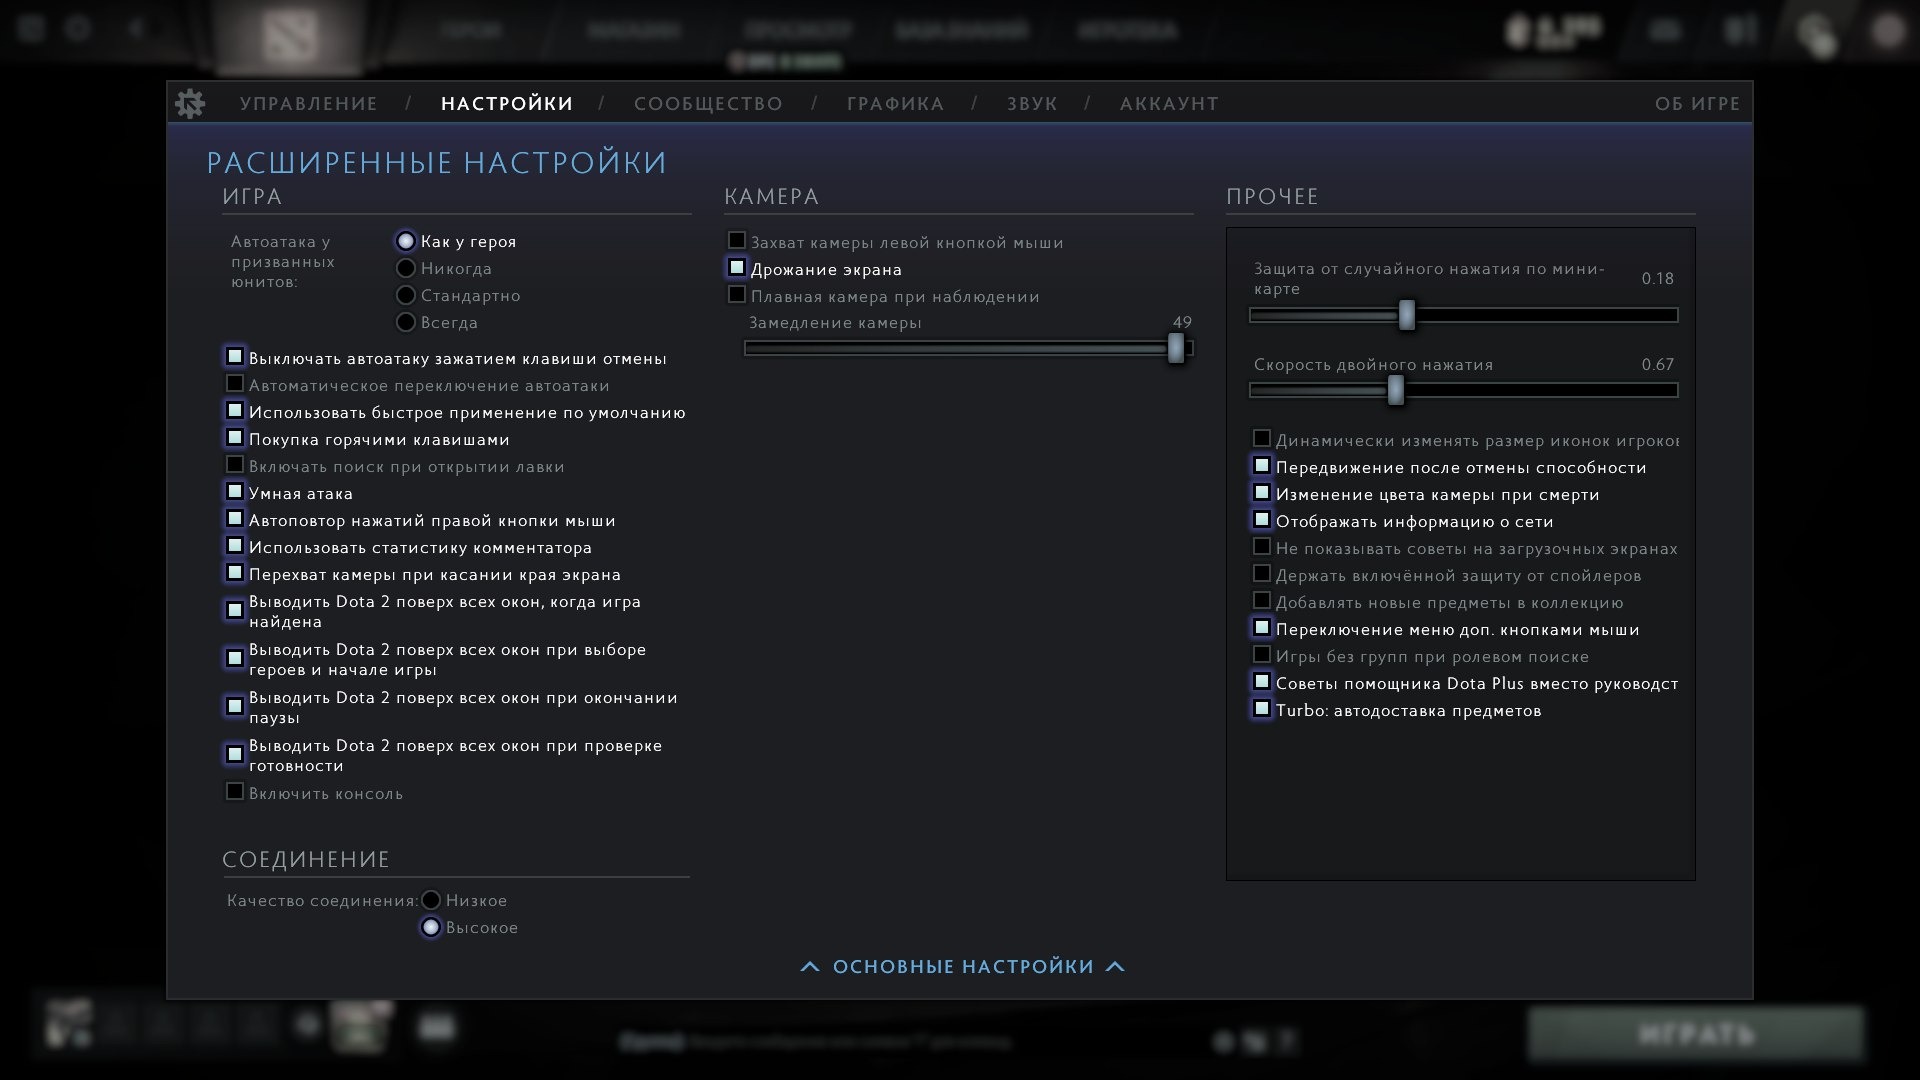Viewport: 1920px width, 1080px height.
Task: Toggle Отображать информацию о сети
Action: (1262, 520)
